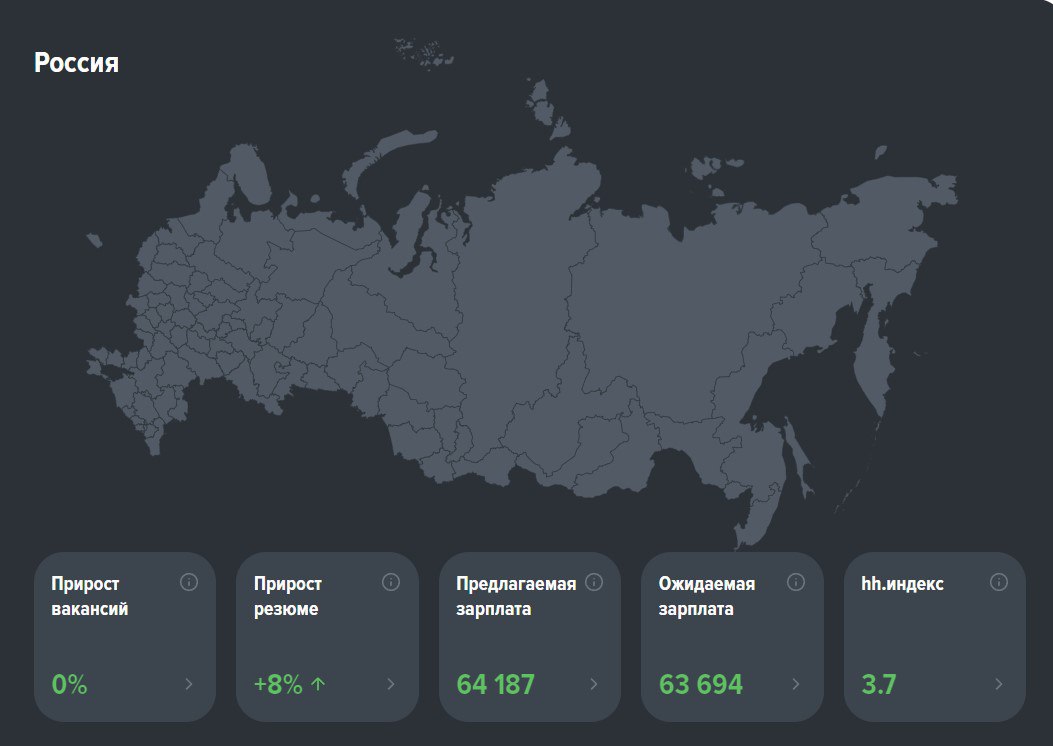This screenshot has width=1053, height=746.
Task: Show info for Предлагаемая зарплата
Action: pyautogui.click(x=594, y=582)
